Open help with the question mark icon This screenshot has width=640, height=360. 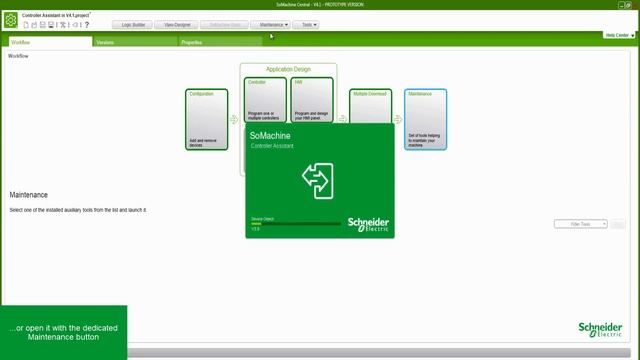tap(87, 25)
